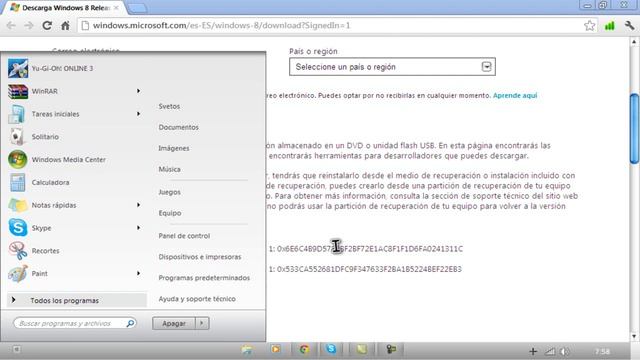Image resolution: width=640 pixels, height=360 pixels.
Task: Open Chrome wrench settings menu
Action: (x=629, y=25)
